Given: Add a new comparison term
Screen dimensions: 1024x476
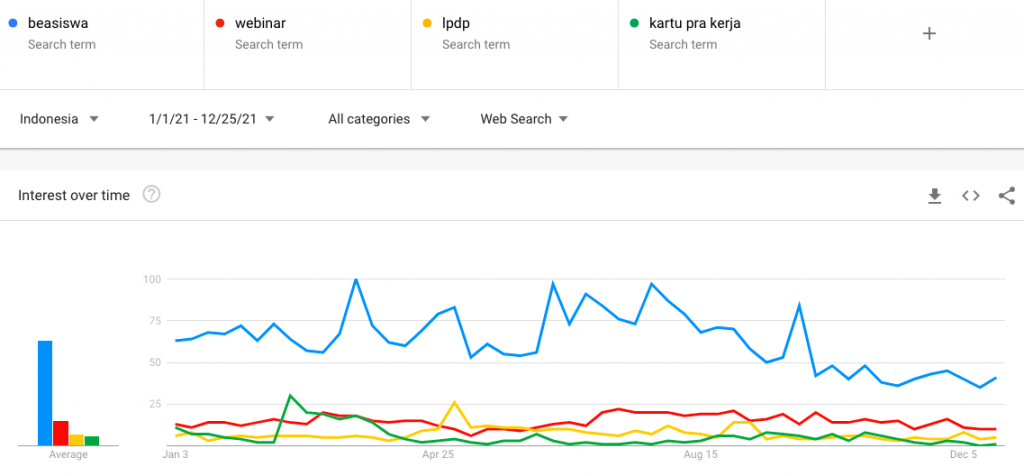Looking at the screenshot, I should (x=929, y=34).
